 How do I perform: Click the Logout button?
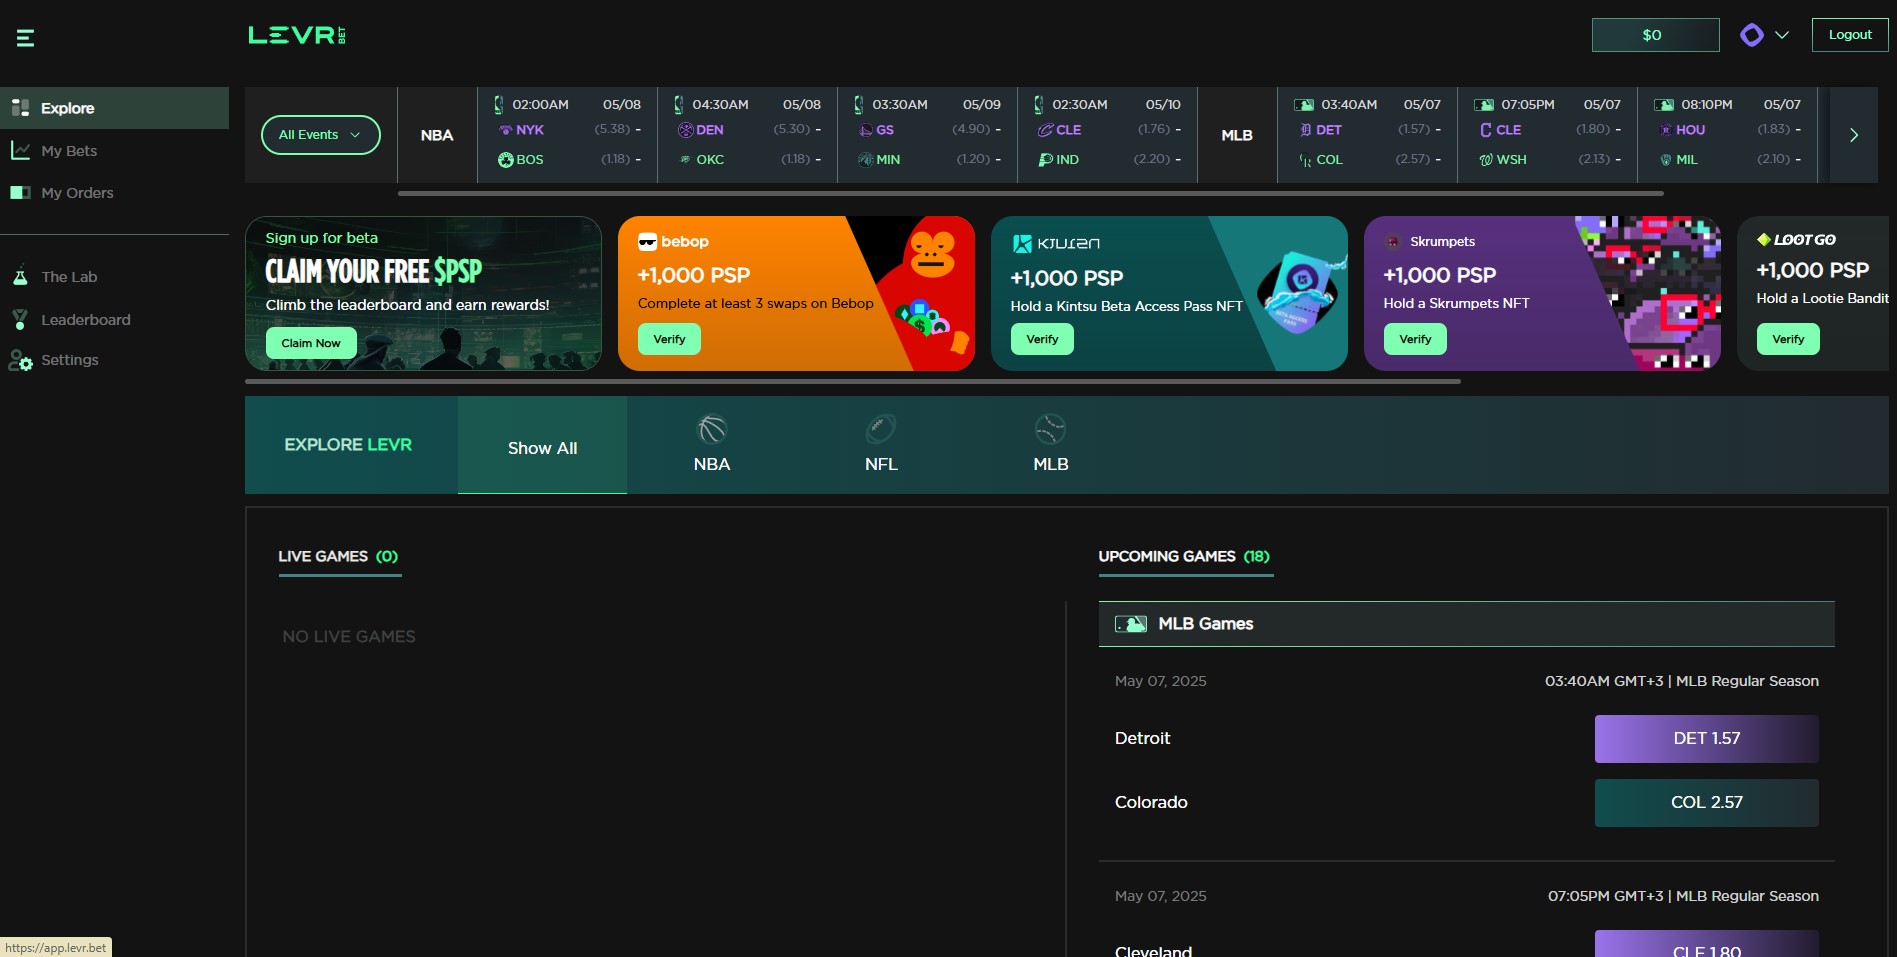click(1849, 35)
